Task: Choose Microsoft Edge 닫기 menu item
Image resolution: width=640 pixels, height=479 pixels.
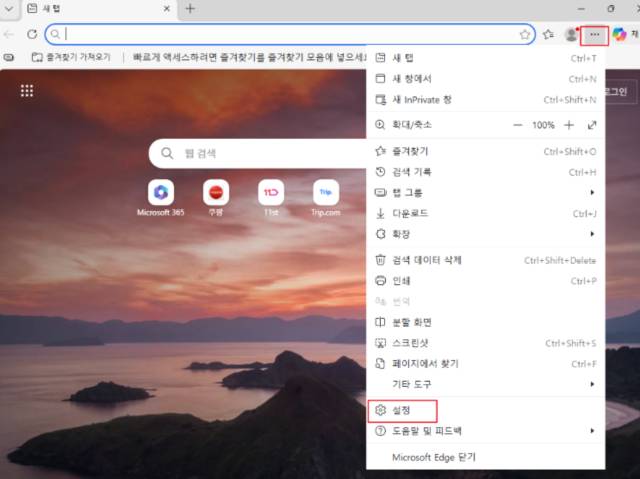Action: (486, 457)
